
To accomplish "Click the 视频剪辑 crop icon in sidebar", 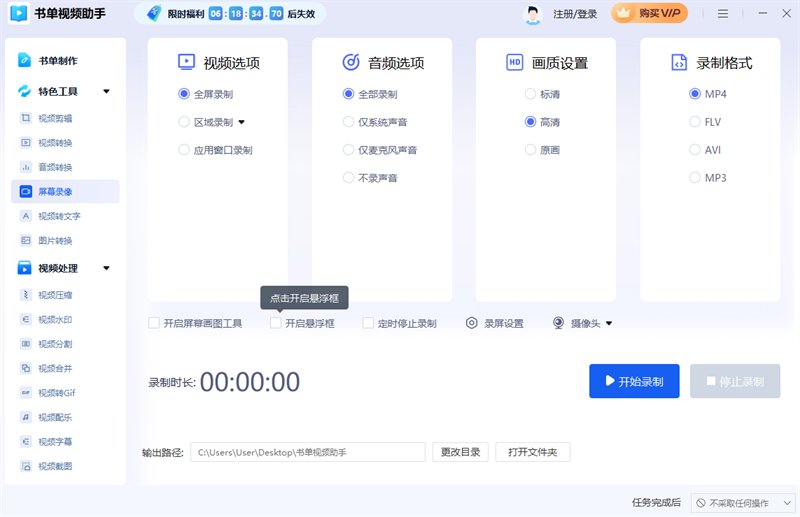I will [26, 118].
